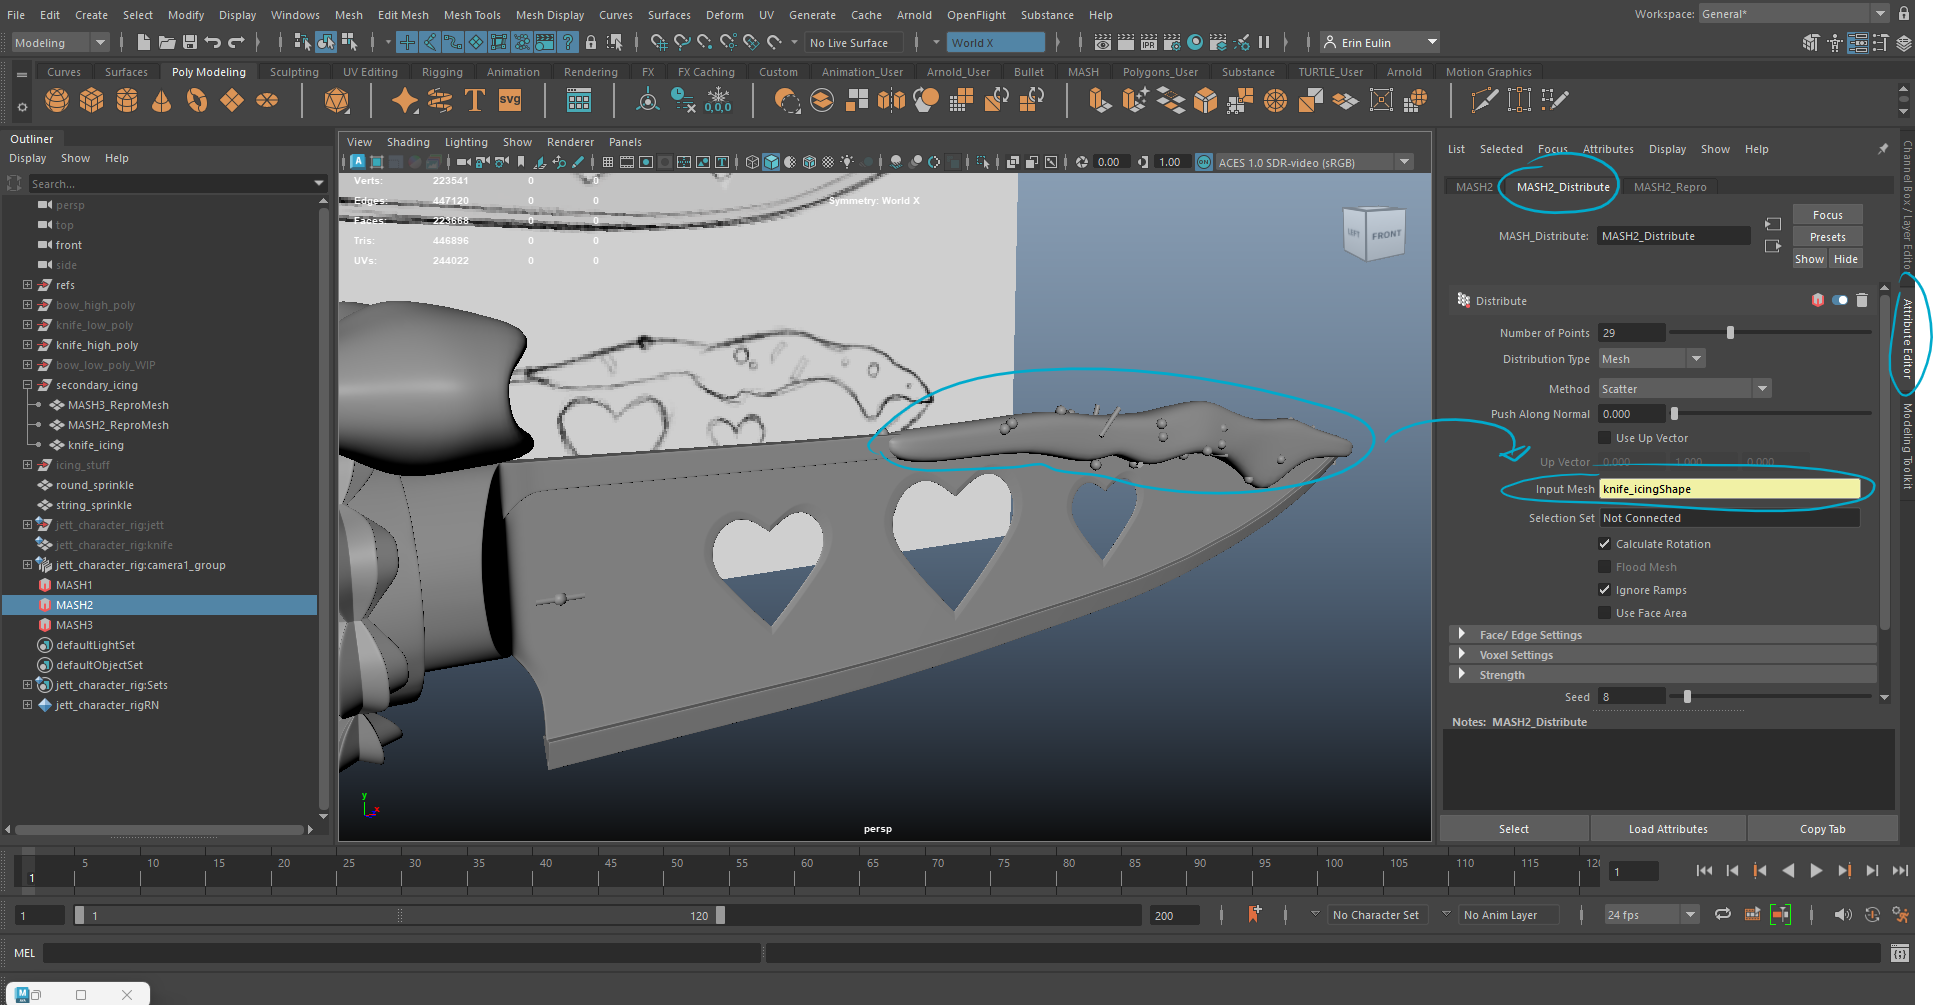
Task: Select the polygon Type text tool
Action: point(475,101)
